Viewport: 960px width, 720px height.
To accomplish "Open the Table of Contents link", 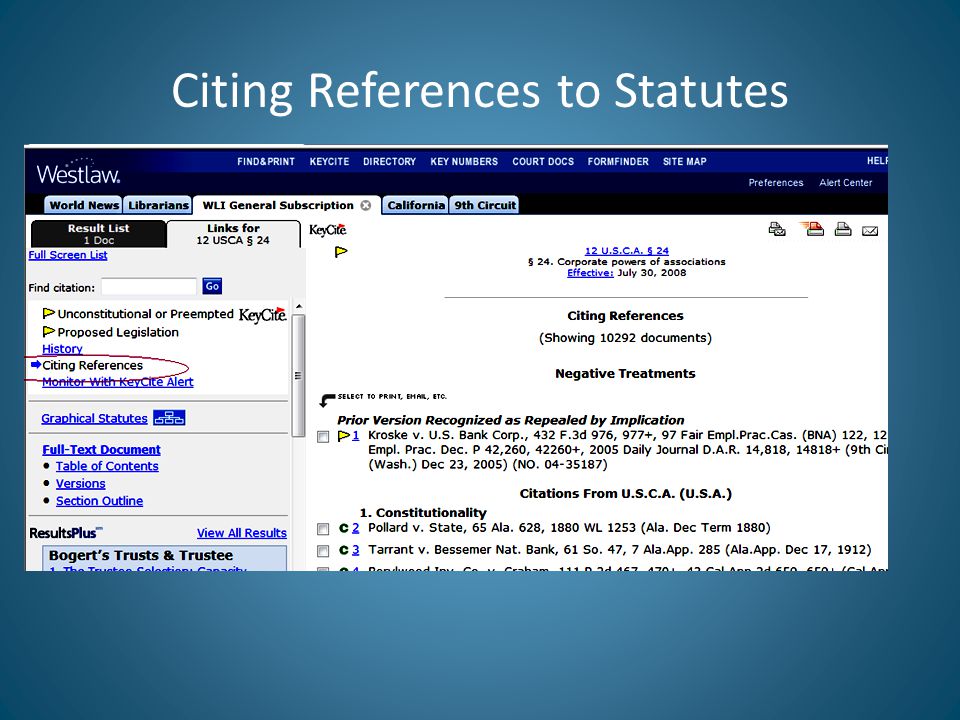I will (107, 466).
